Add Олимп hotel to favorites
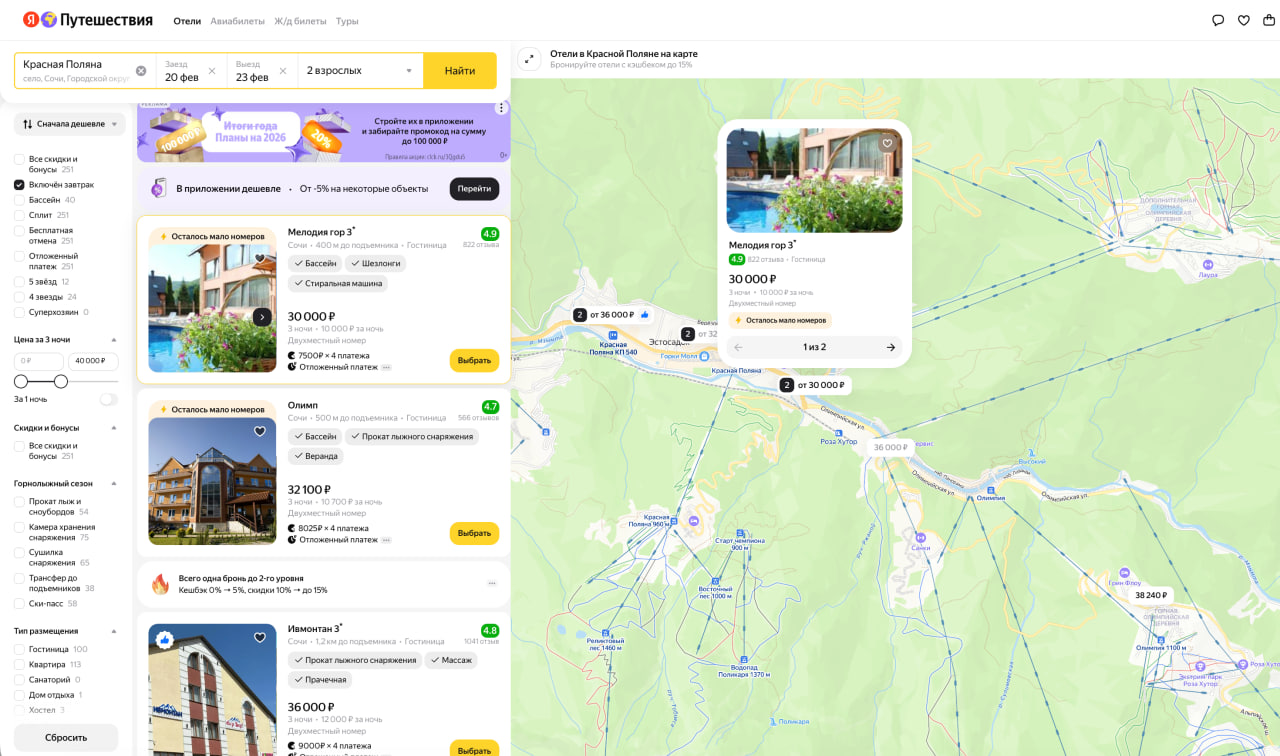The width and height of the screenshot is (1280, 756). [260, 432]
